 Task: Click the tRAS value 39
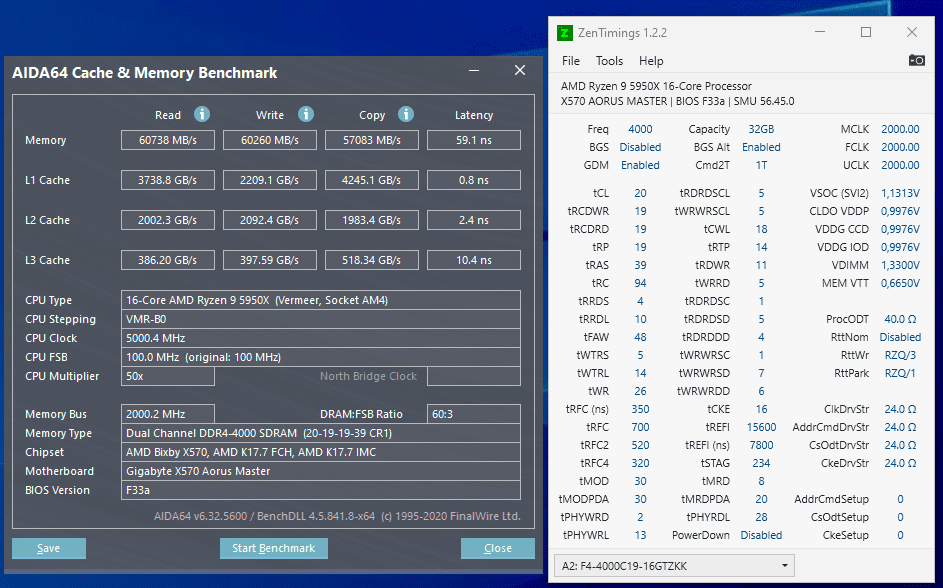(640, 265)
